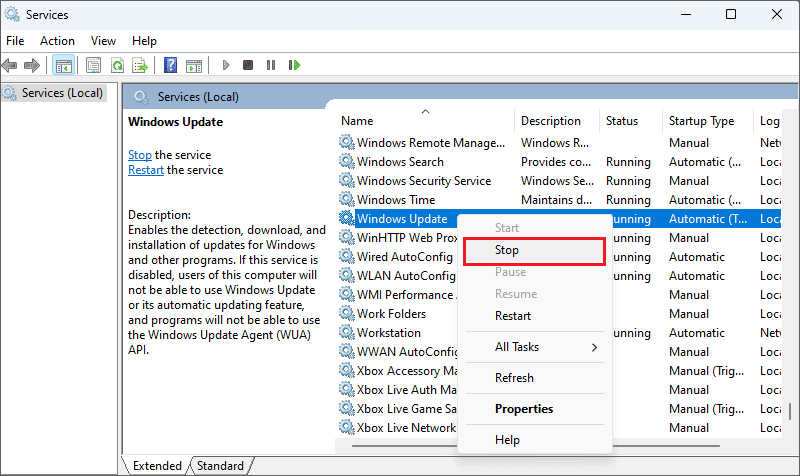Screen dimensions: 800x476
Task: Select the Workstation service
Action: 389,333
